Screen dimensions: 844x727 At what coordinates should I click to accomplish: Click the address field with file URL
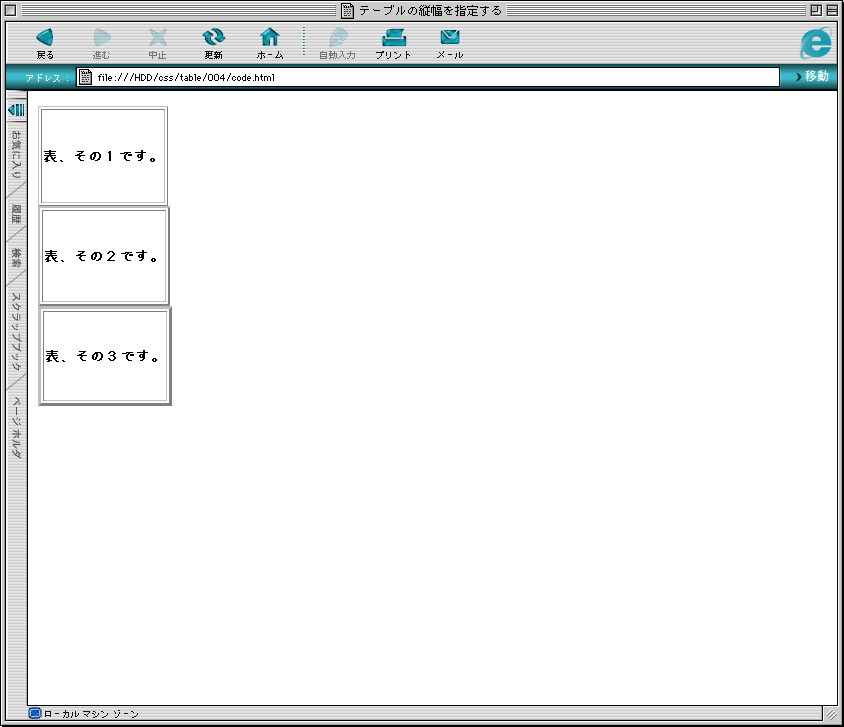pos(428,77)
